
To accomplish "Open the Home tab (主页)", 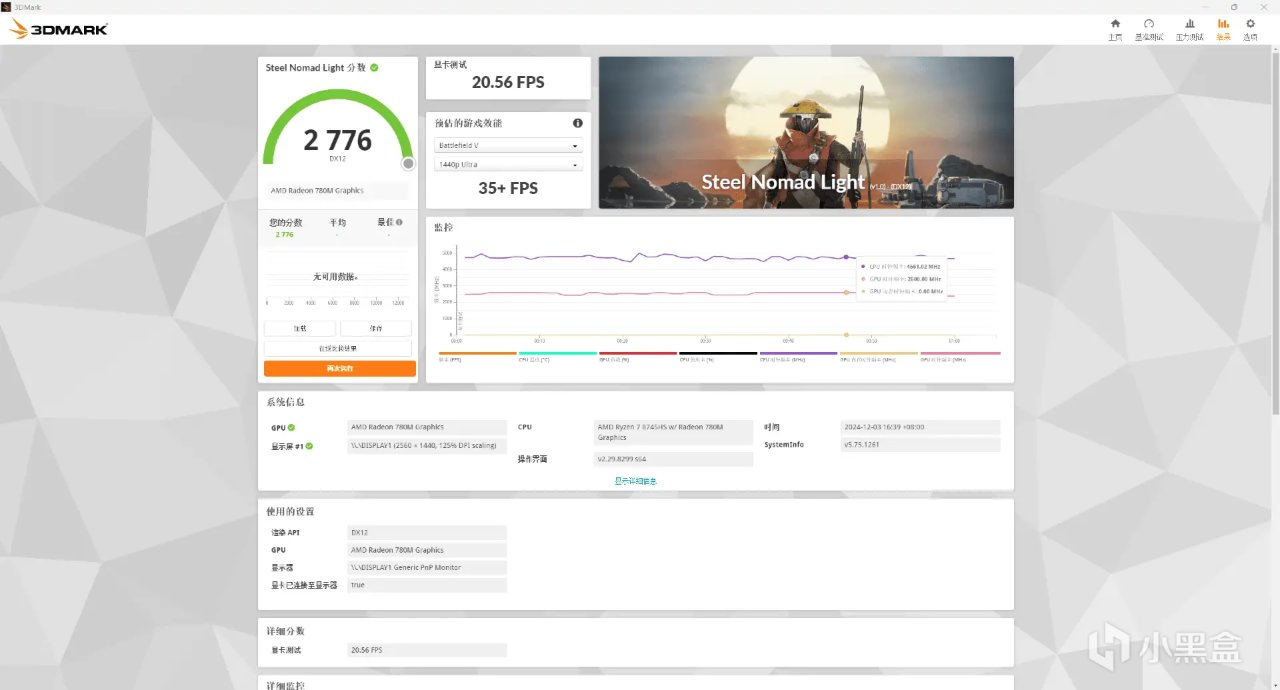I will coord(1115,29).
